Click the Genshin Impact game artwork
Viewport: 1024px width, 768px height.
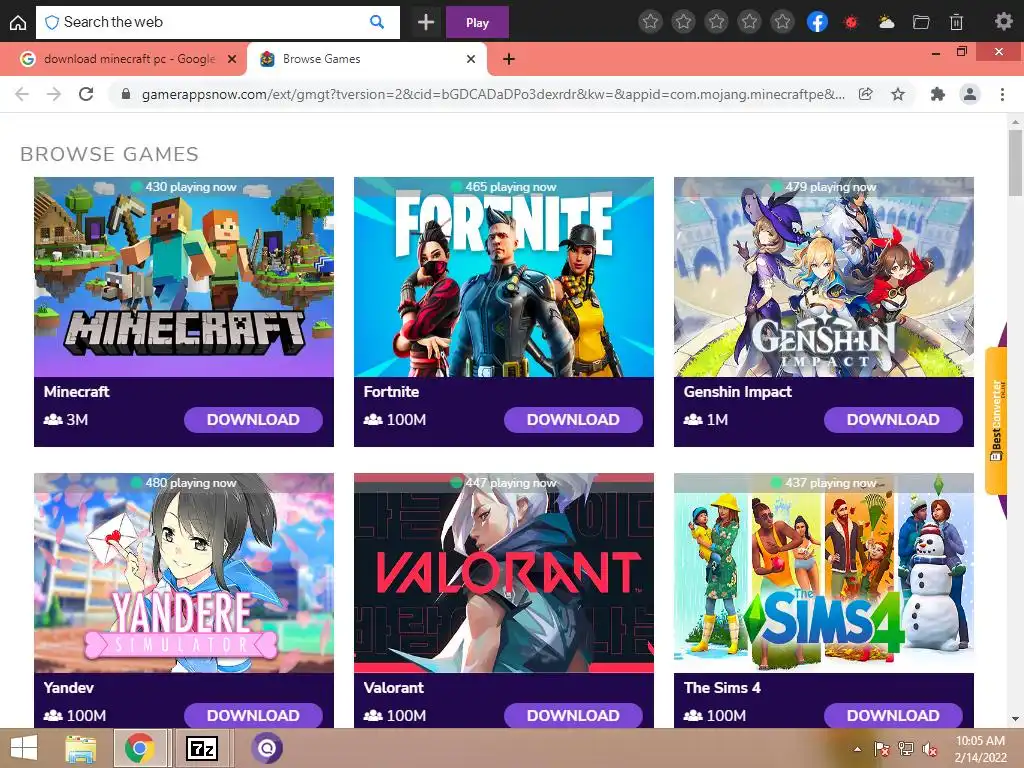pyautogui.click(x=824, y=277)
